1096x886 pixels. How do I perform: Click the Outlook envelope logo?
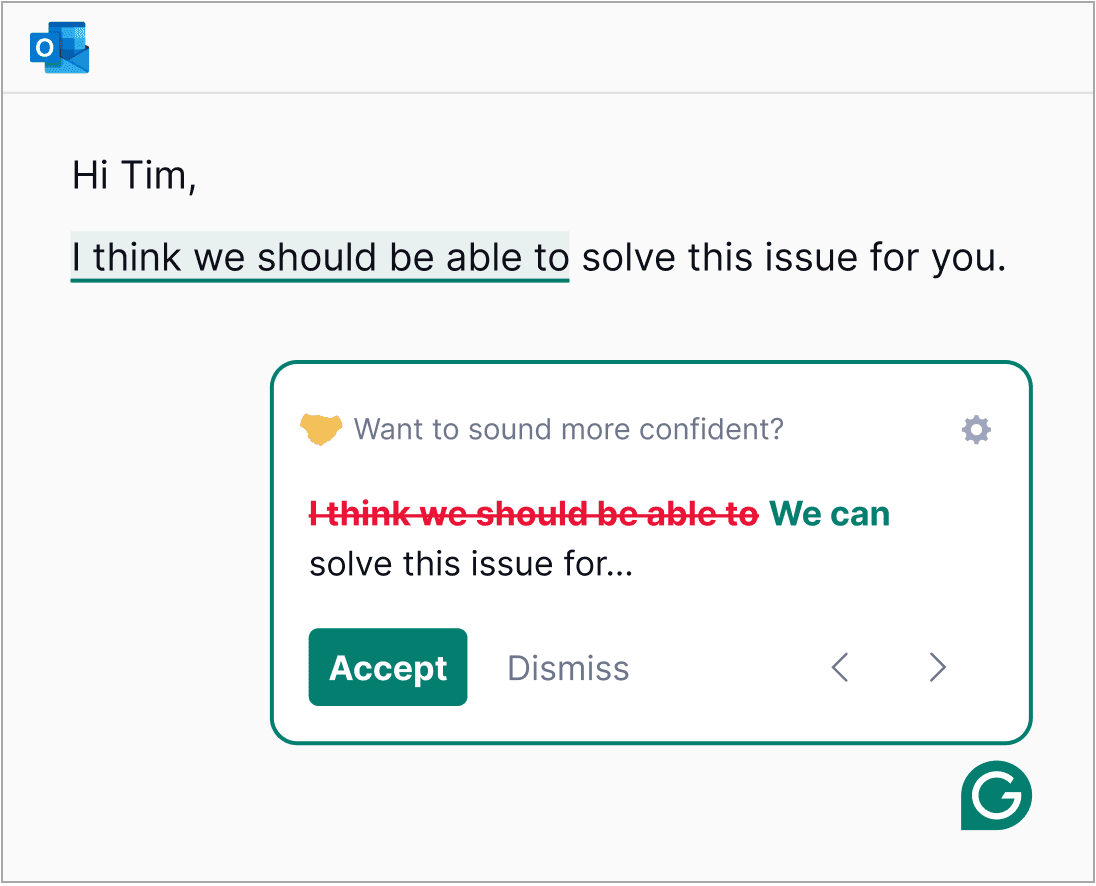click(58, 48)
